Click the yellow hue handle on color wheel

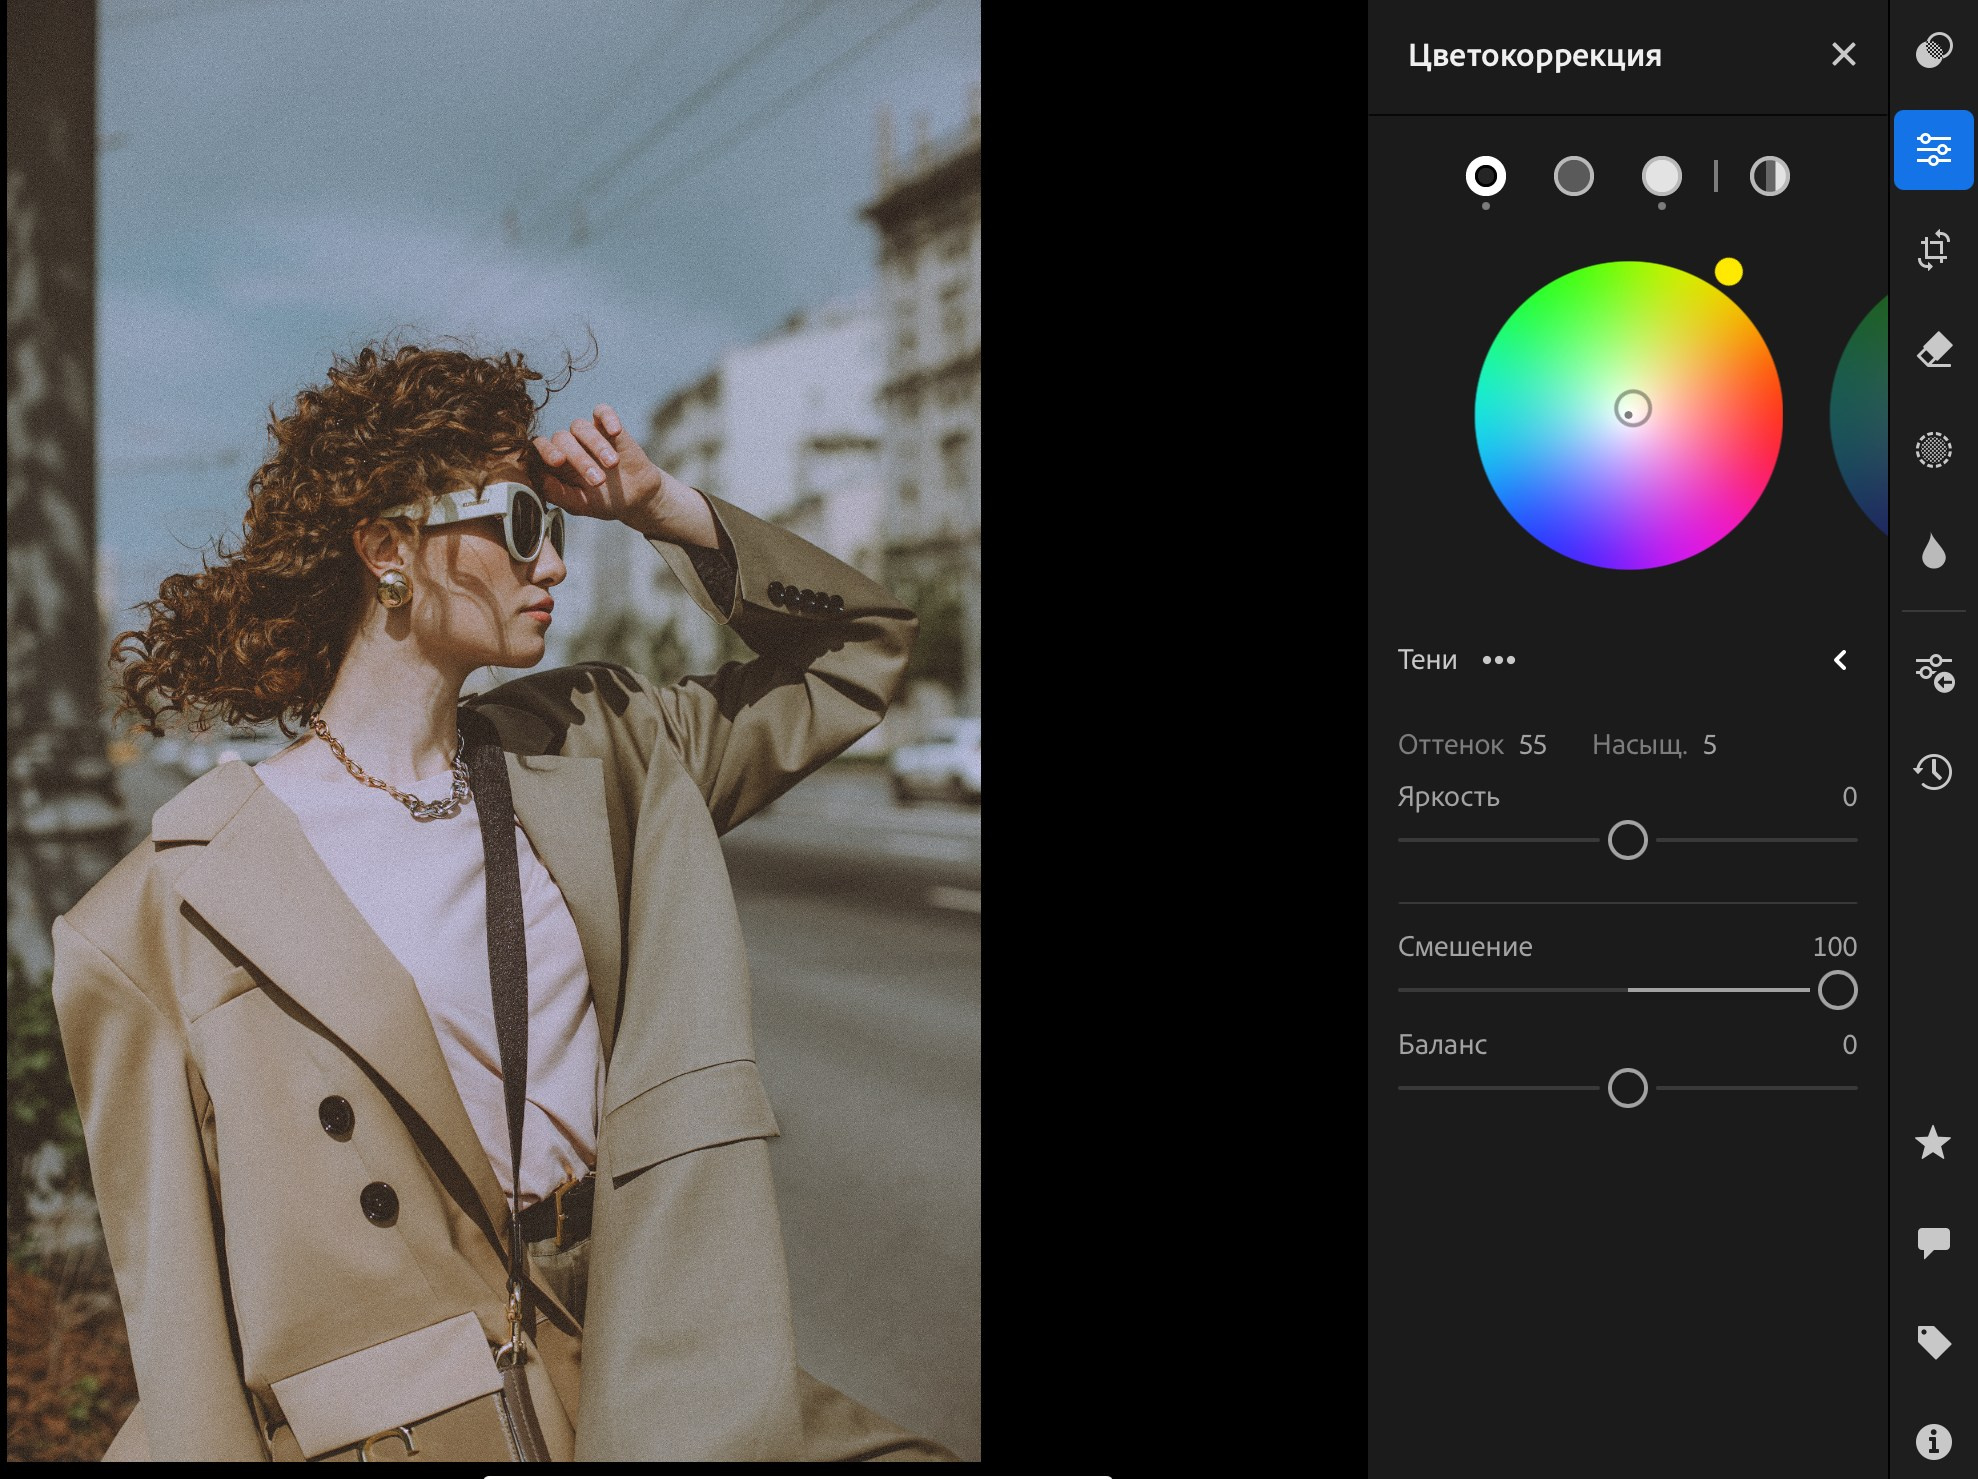(x=1728, y=271)
